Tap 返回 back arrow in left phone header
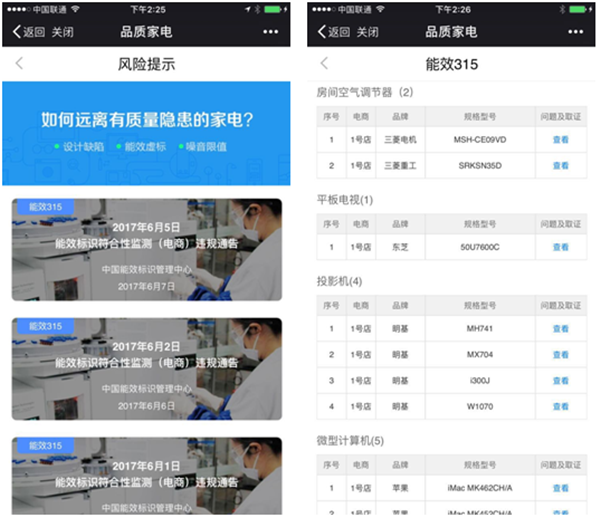Viewport: 600px width, 517px height. click(29, 32)
